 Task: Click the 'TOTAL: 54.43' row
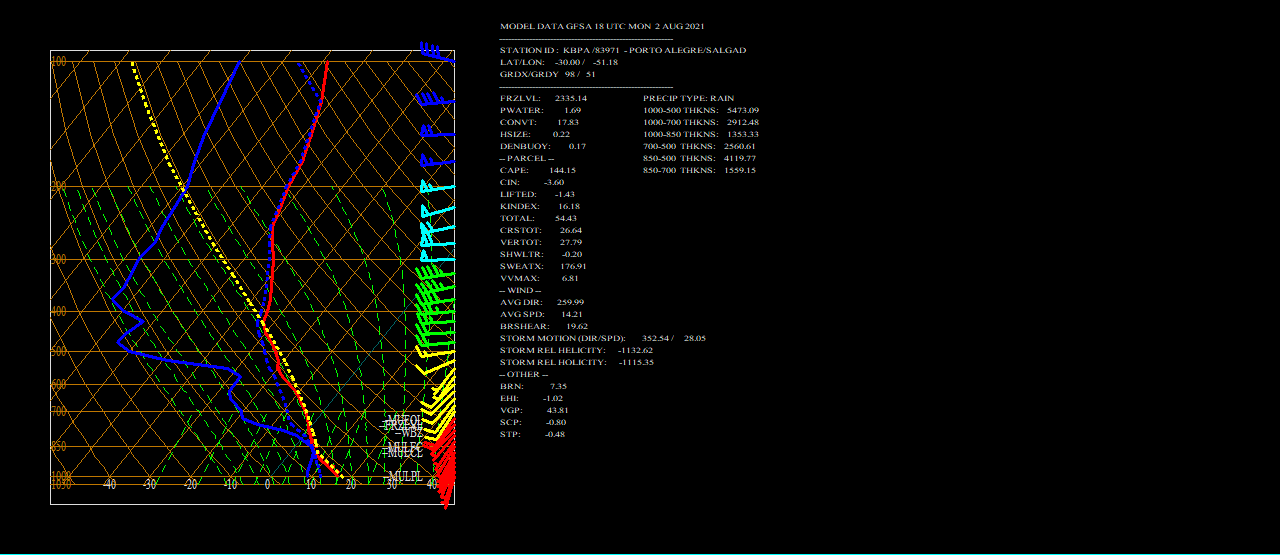tap(538, 218)
